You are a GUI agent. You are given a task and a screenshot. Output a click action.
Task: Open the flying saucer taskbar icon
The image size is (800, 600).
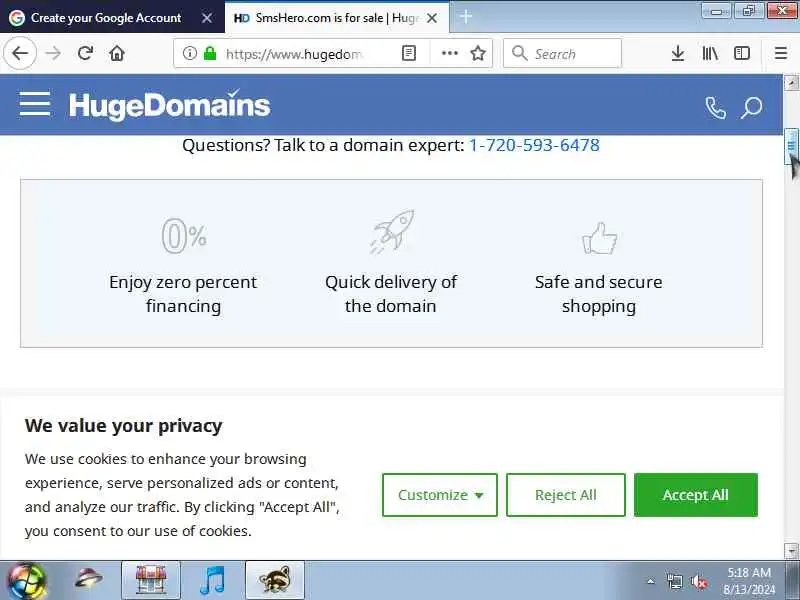coord(89,579)
